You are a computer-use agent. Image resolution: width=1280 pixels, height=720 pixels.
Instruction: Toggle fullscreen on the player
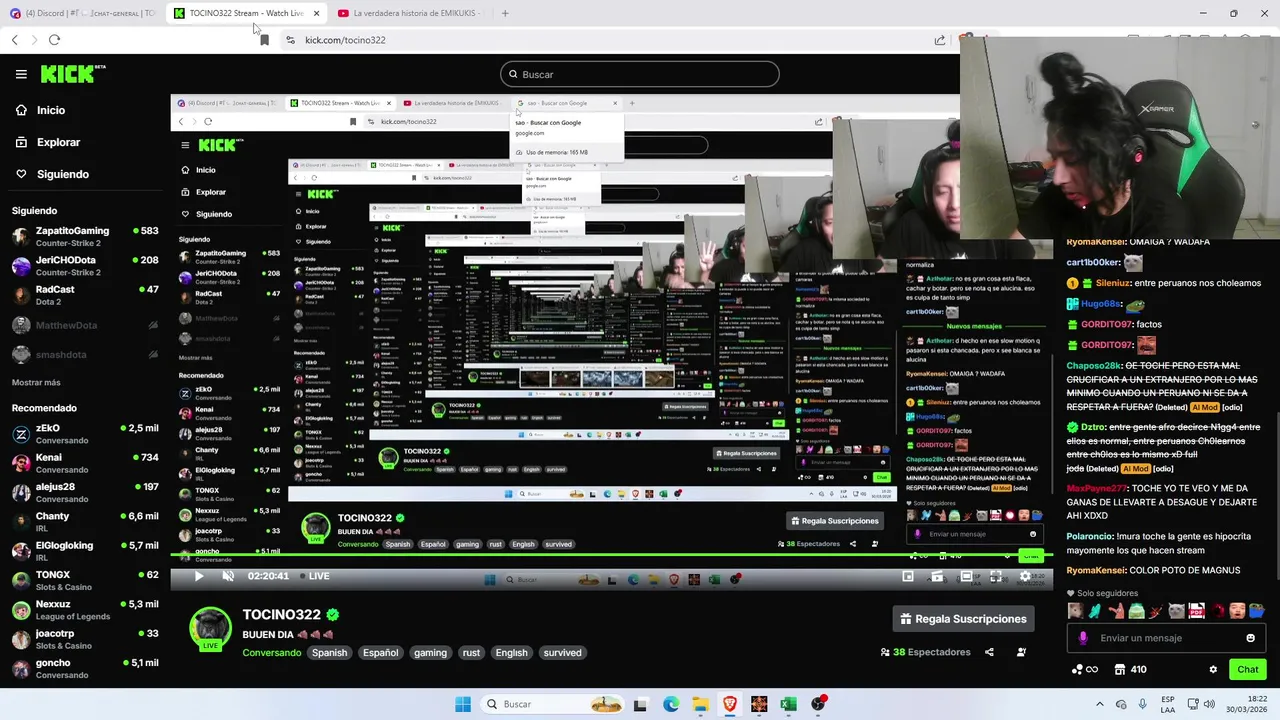click(x=995, y=577)
